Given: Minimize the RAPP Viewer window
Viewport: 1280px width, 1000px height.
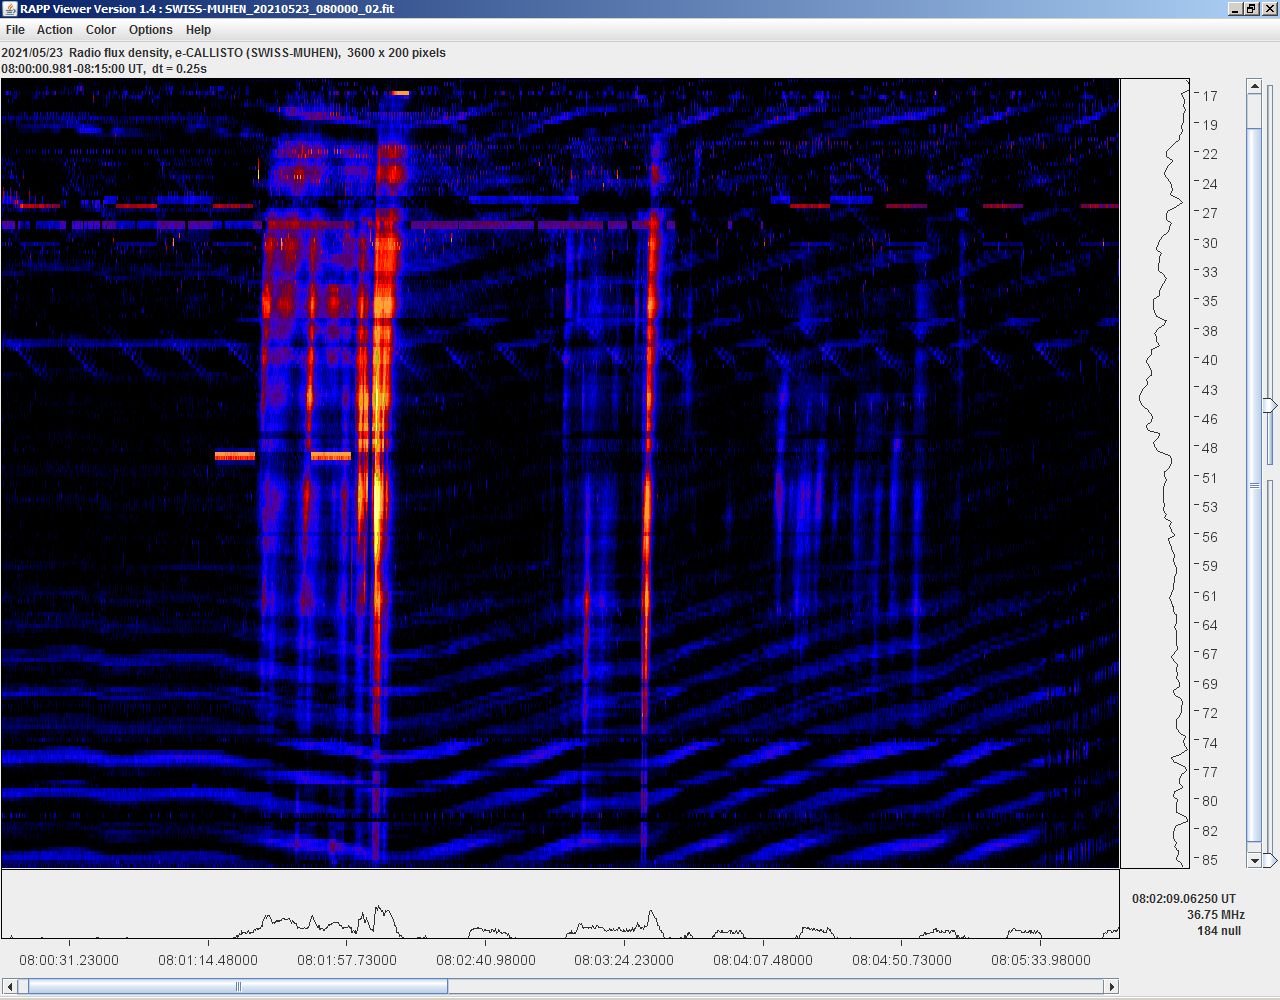Looking at the screenshot, I should pyautogui.click(x=1234, y=9).
